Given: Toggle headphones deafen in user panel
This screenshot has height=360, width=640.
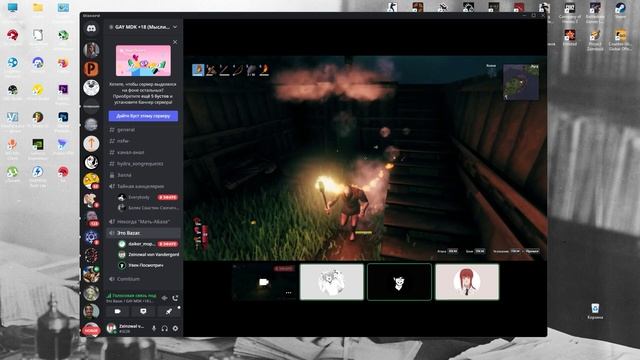Looking at the screenshot, I should [164, 328].
